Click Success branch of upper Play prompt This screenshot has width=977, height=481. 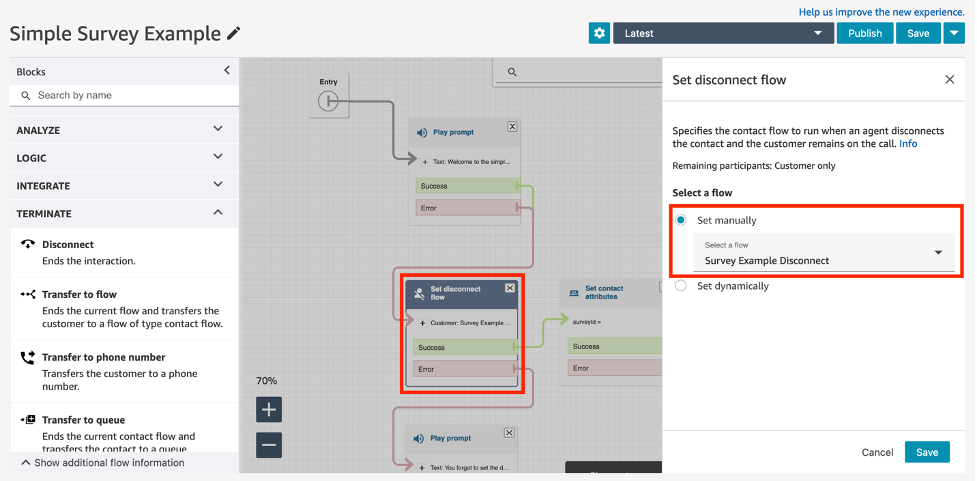click(466, 186)
